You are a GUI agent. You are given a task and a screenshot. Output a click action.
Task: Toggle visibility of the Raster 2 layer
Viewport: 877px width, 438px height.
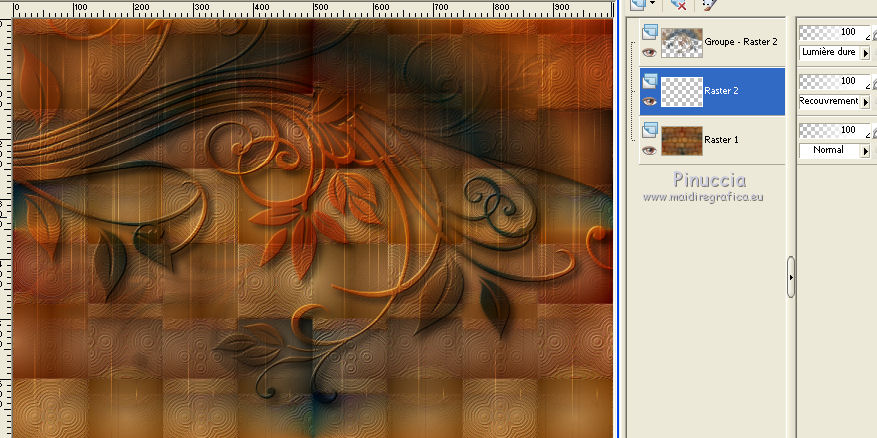pos(649,101)
